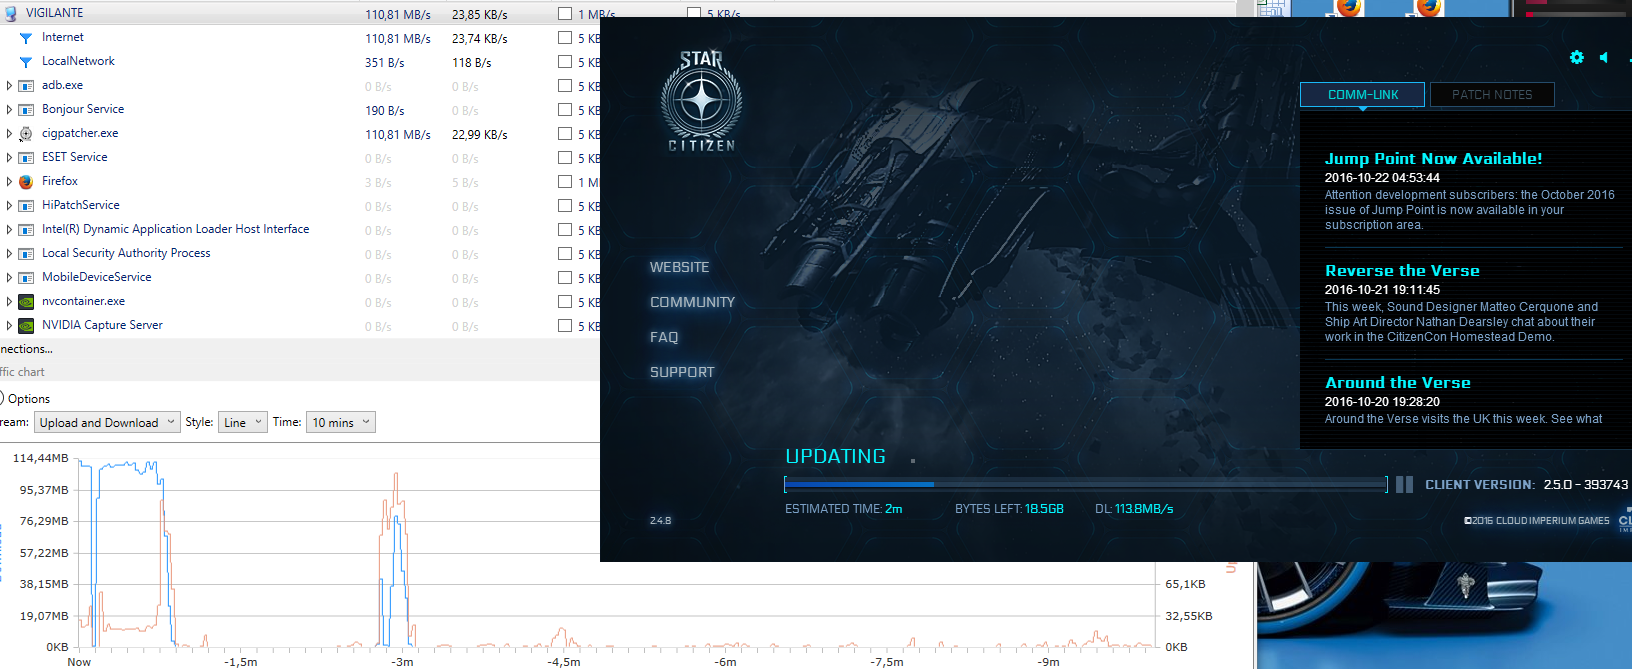Viewport: 1632px width, 669px height.
Task: Expand the cigpatcher.exe tree row
Action: (x=9, y=134)
